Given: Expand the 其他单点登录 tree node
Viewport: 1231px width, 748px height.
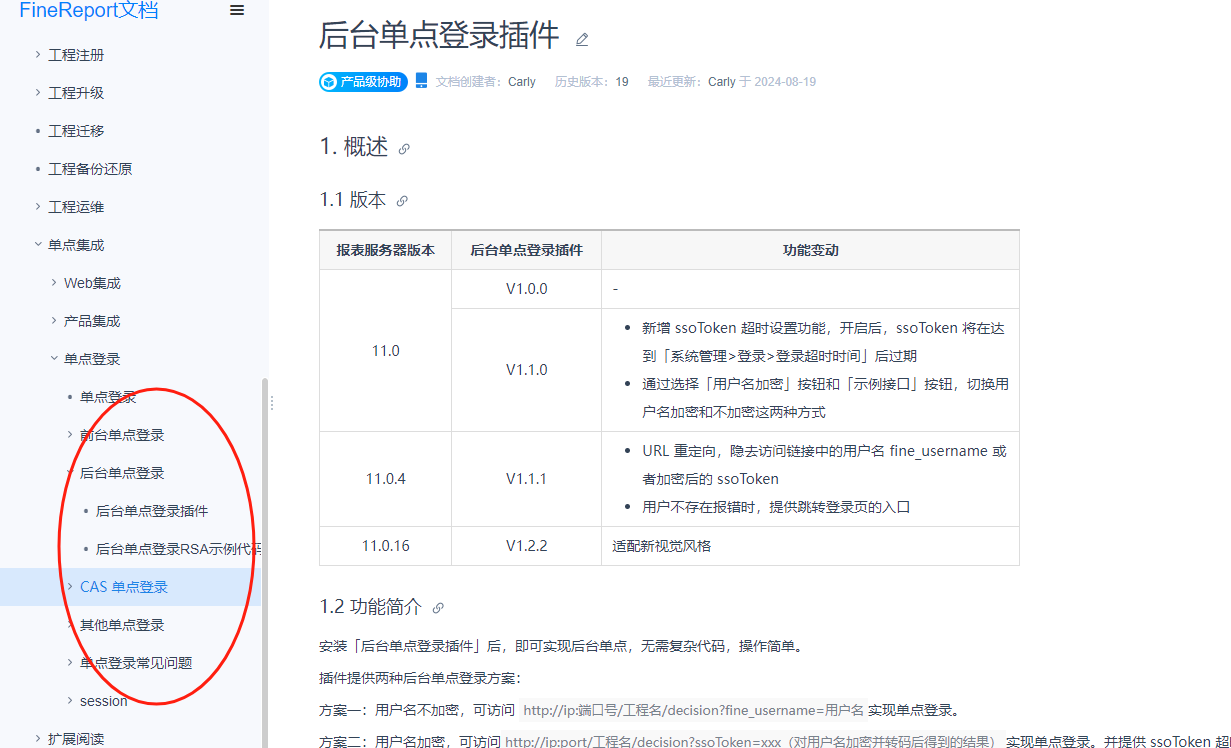Looking at the screenshot, I should (70, 625).
